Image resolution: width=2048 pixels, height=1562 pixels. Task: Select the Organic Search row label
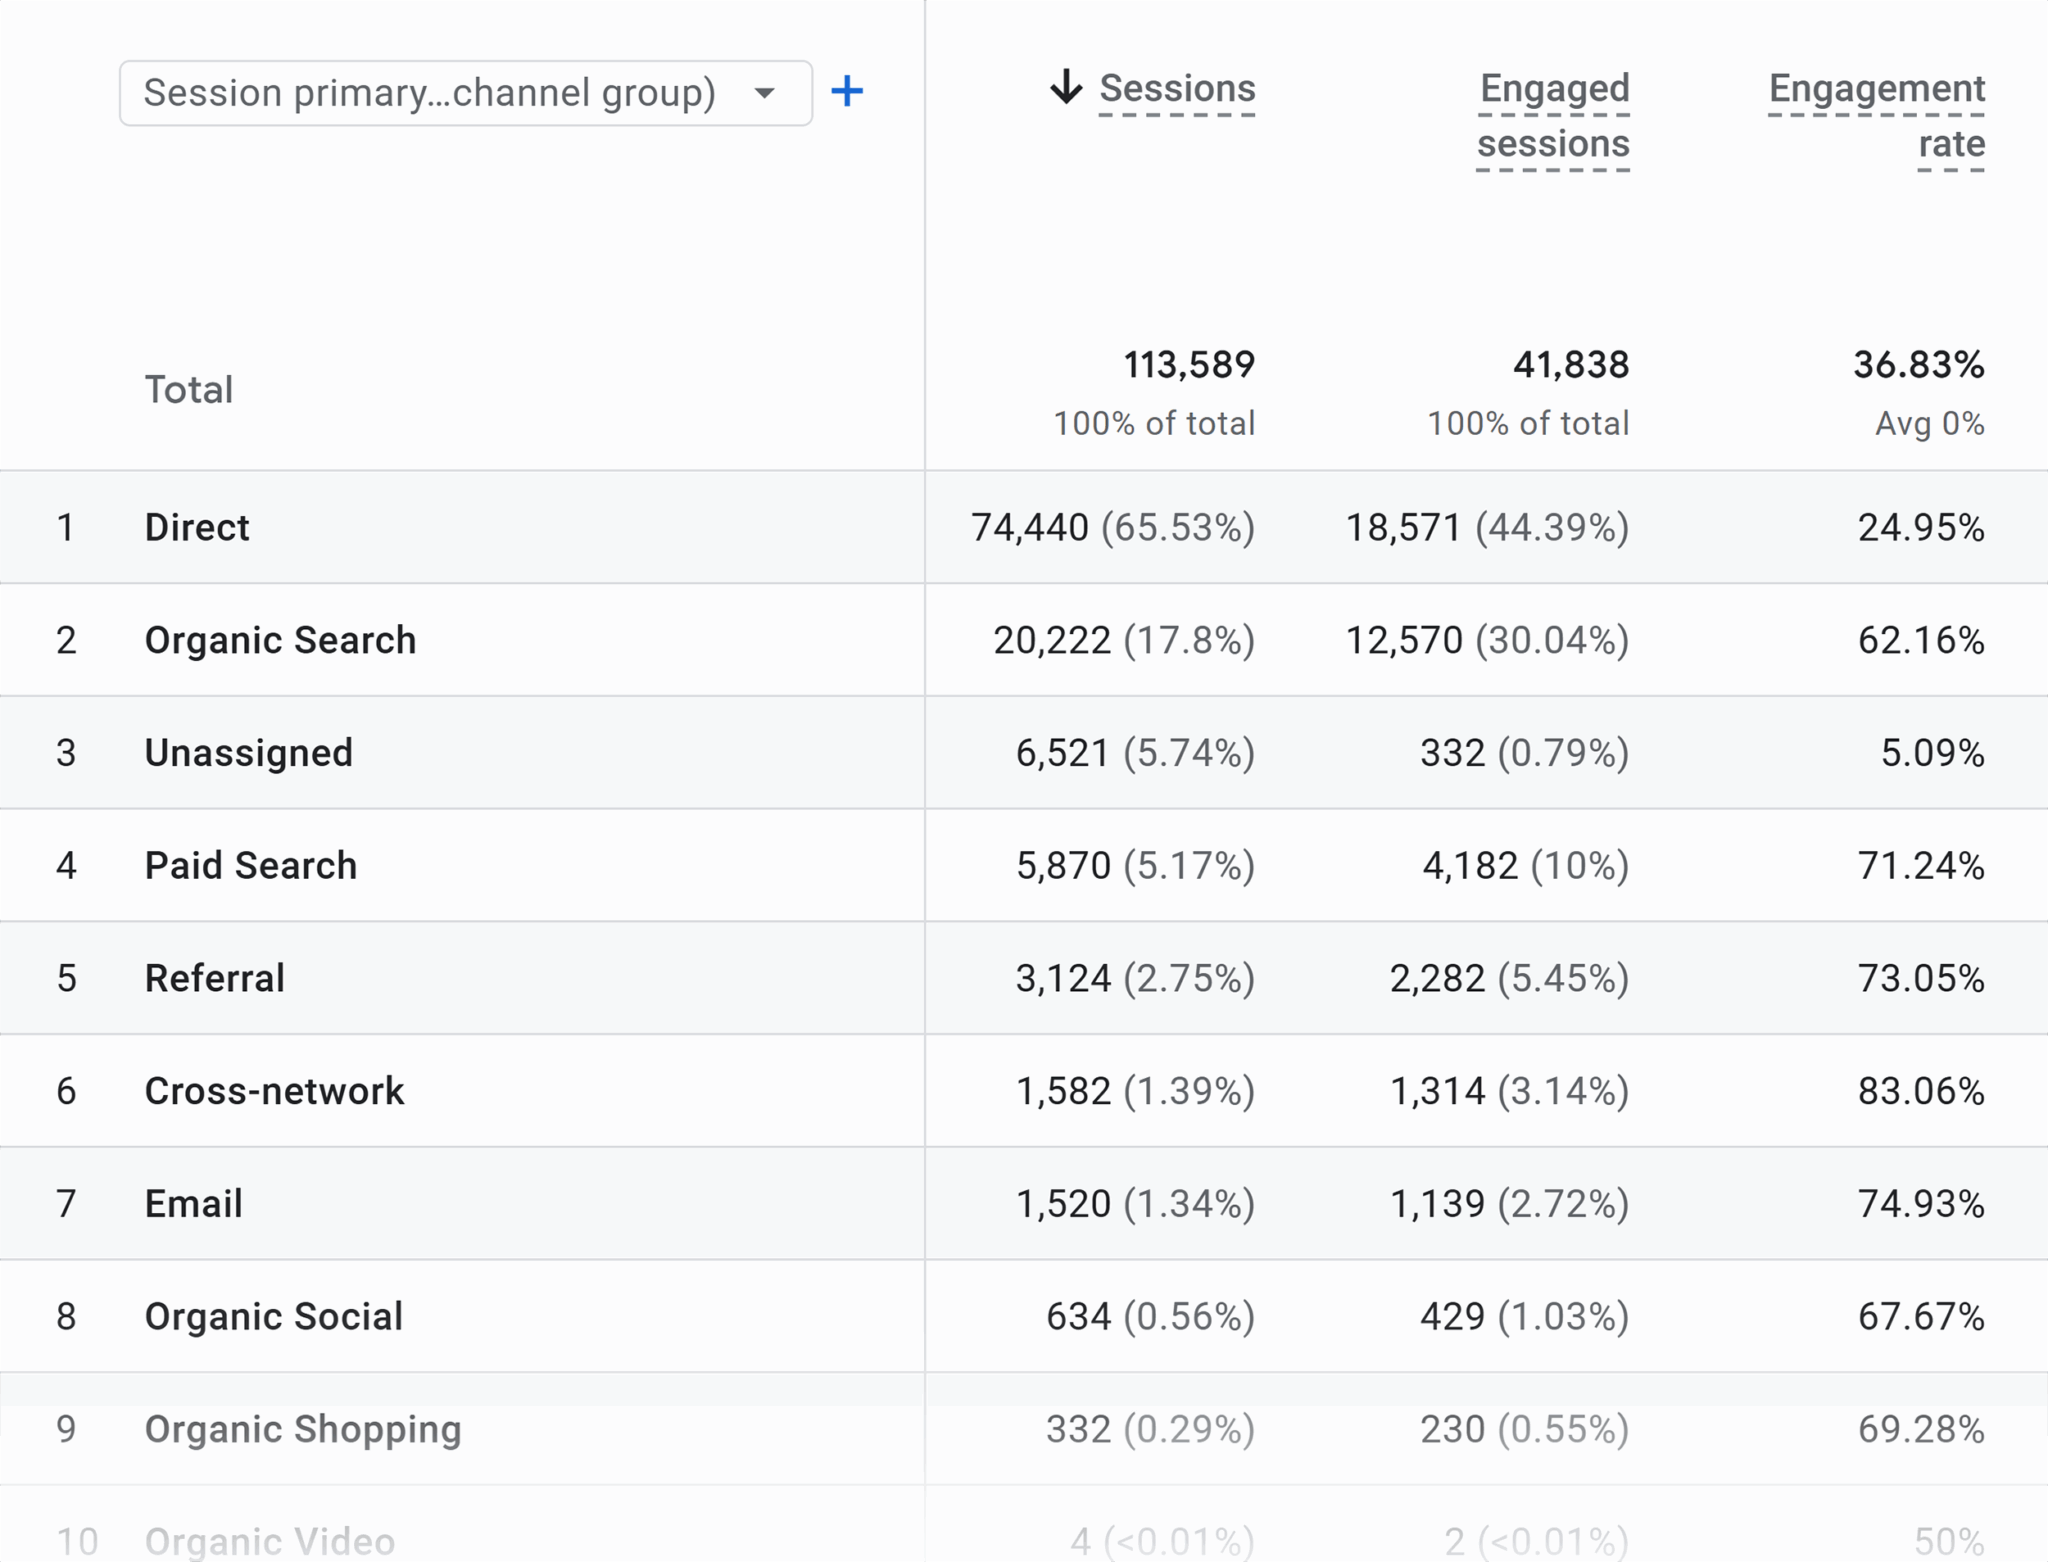pos(280,640)
